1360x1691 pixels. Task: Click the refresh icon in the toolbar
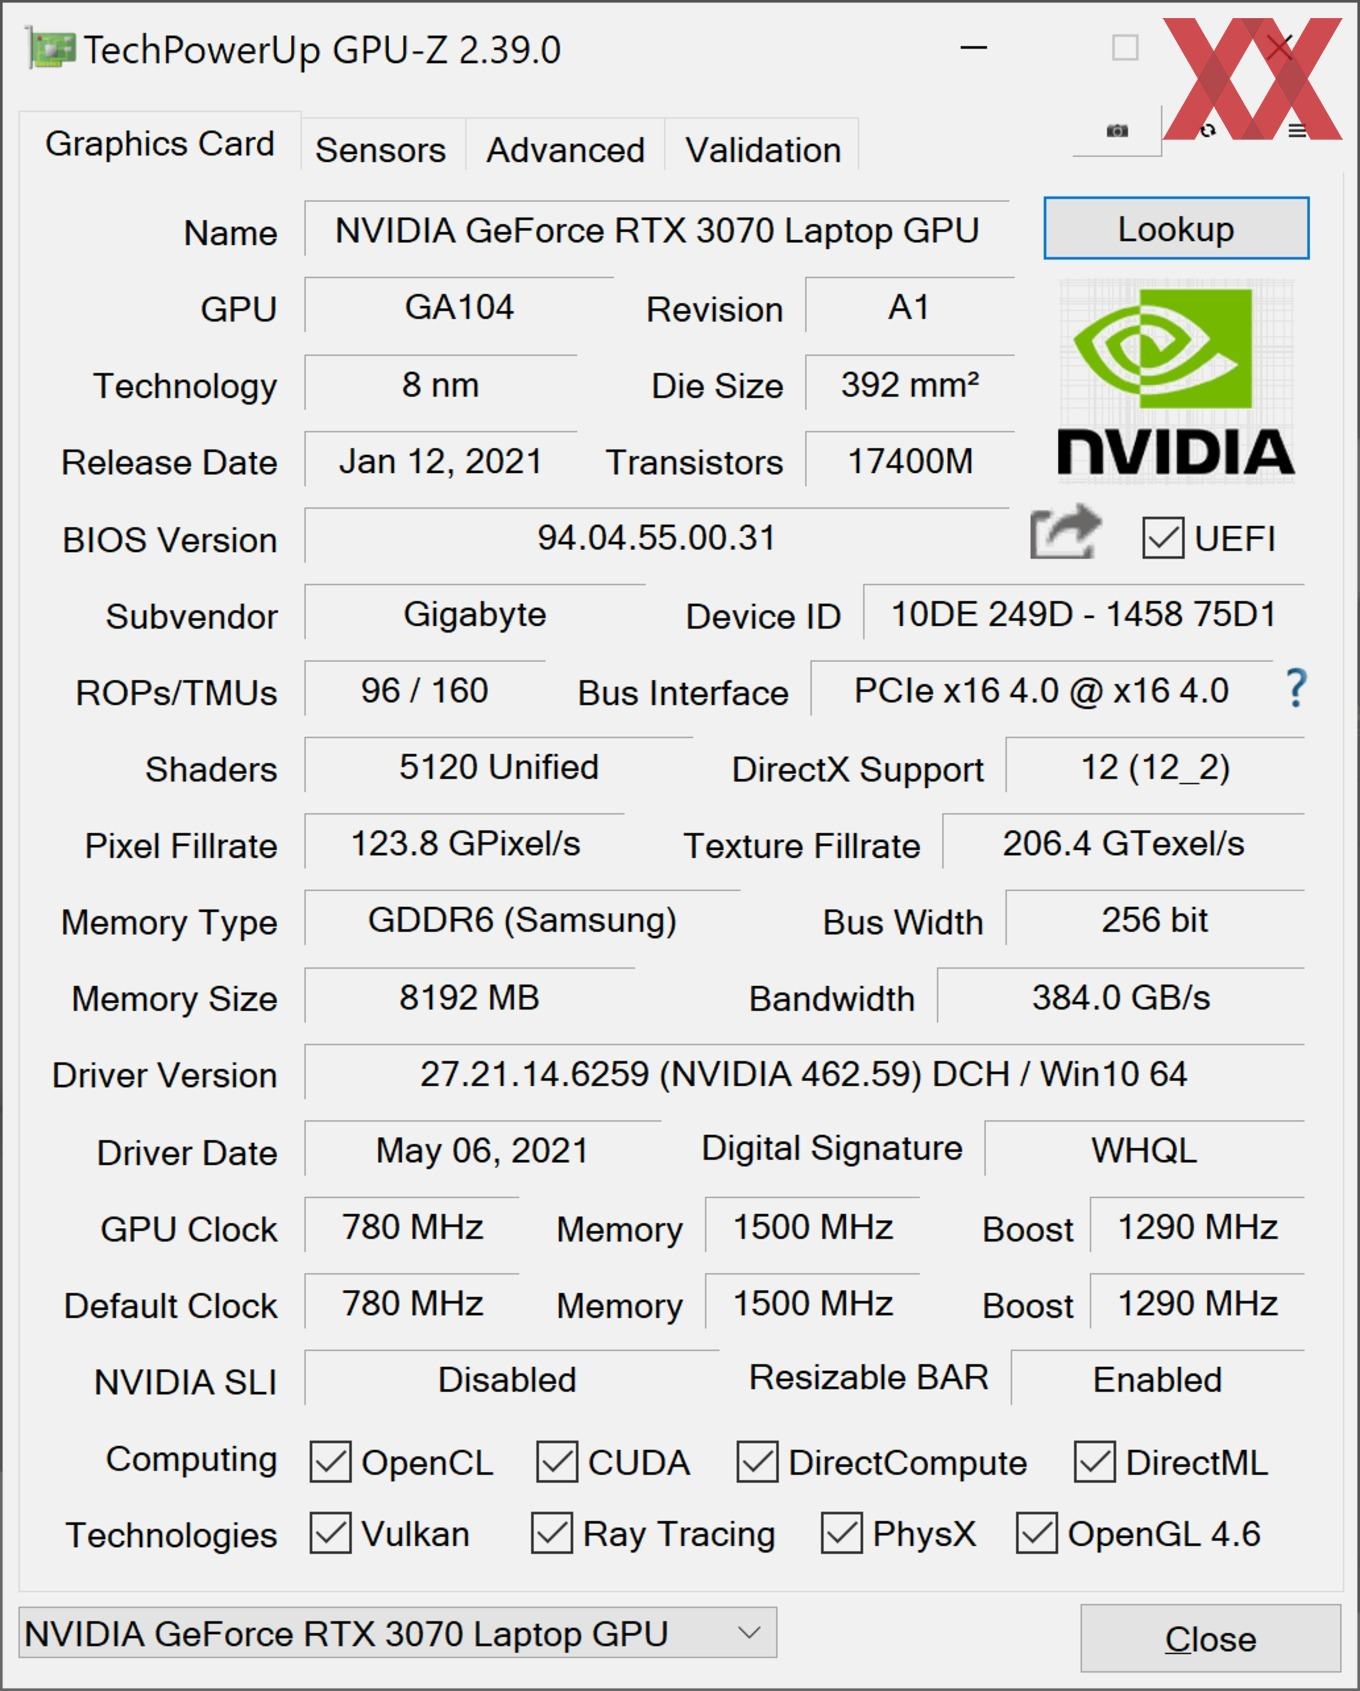pos(1208,130)
